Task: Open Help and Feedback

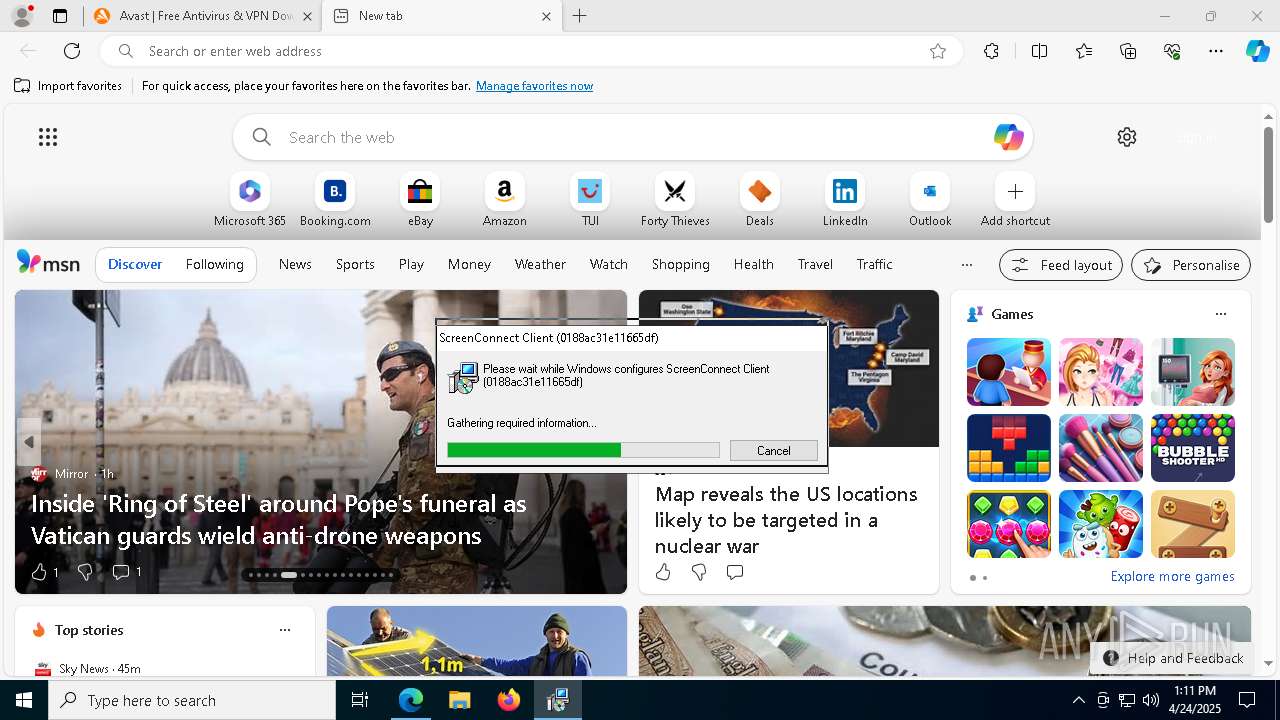Action: (1174, 658)
